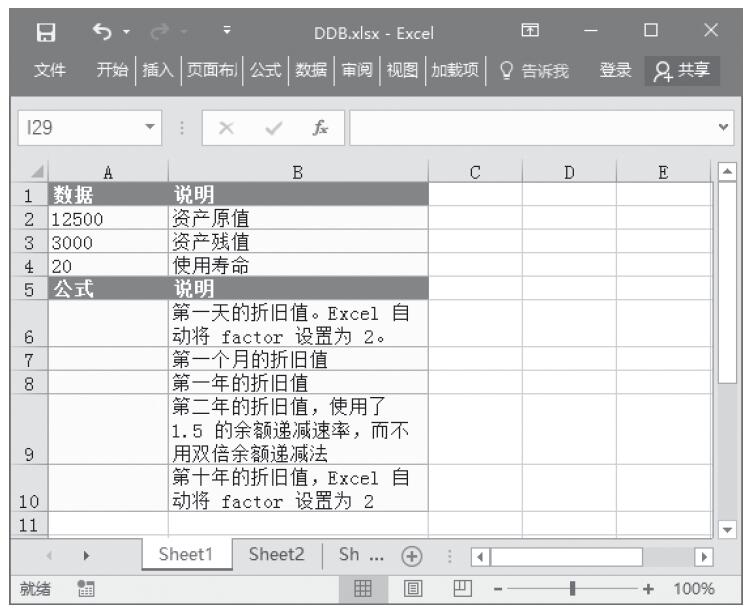753x614 pixels.
Task: Click the 登录 sign-in link
Action: click(614, 71)
